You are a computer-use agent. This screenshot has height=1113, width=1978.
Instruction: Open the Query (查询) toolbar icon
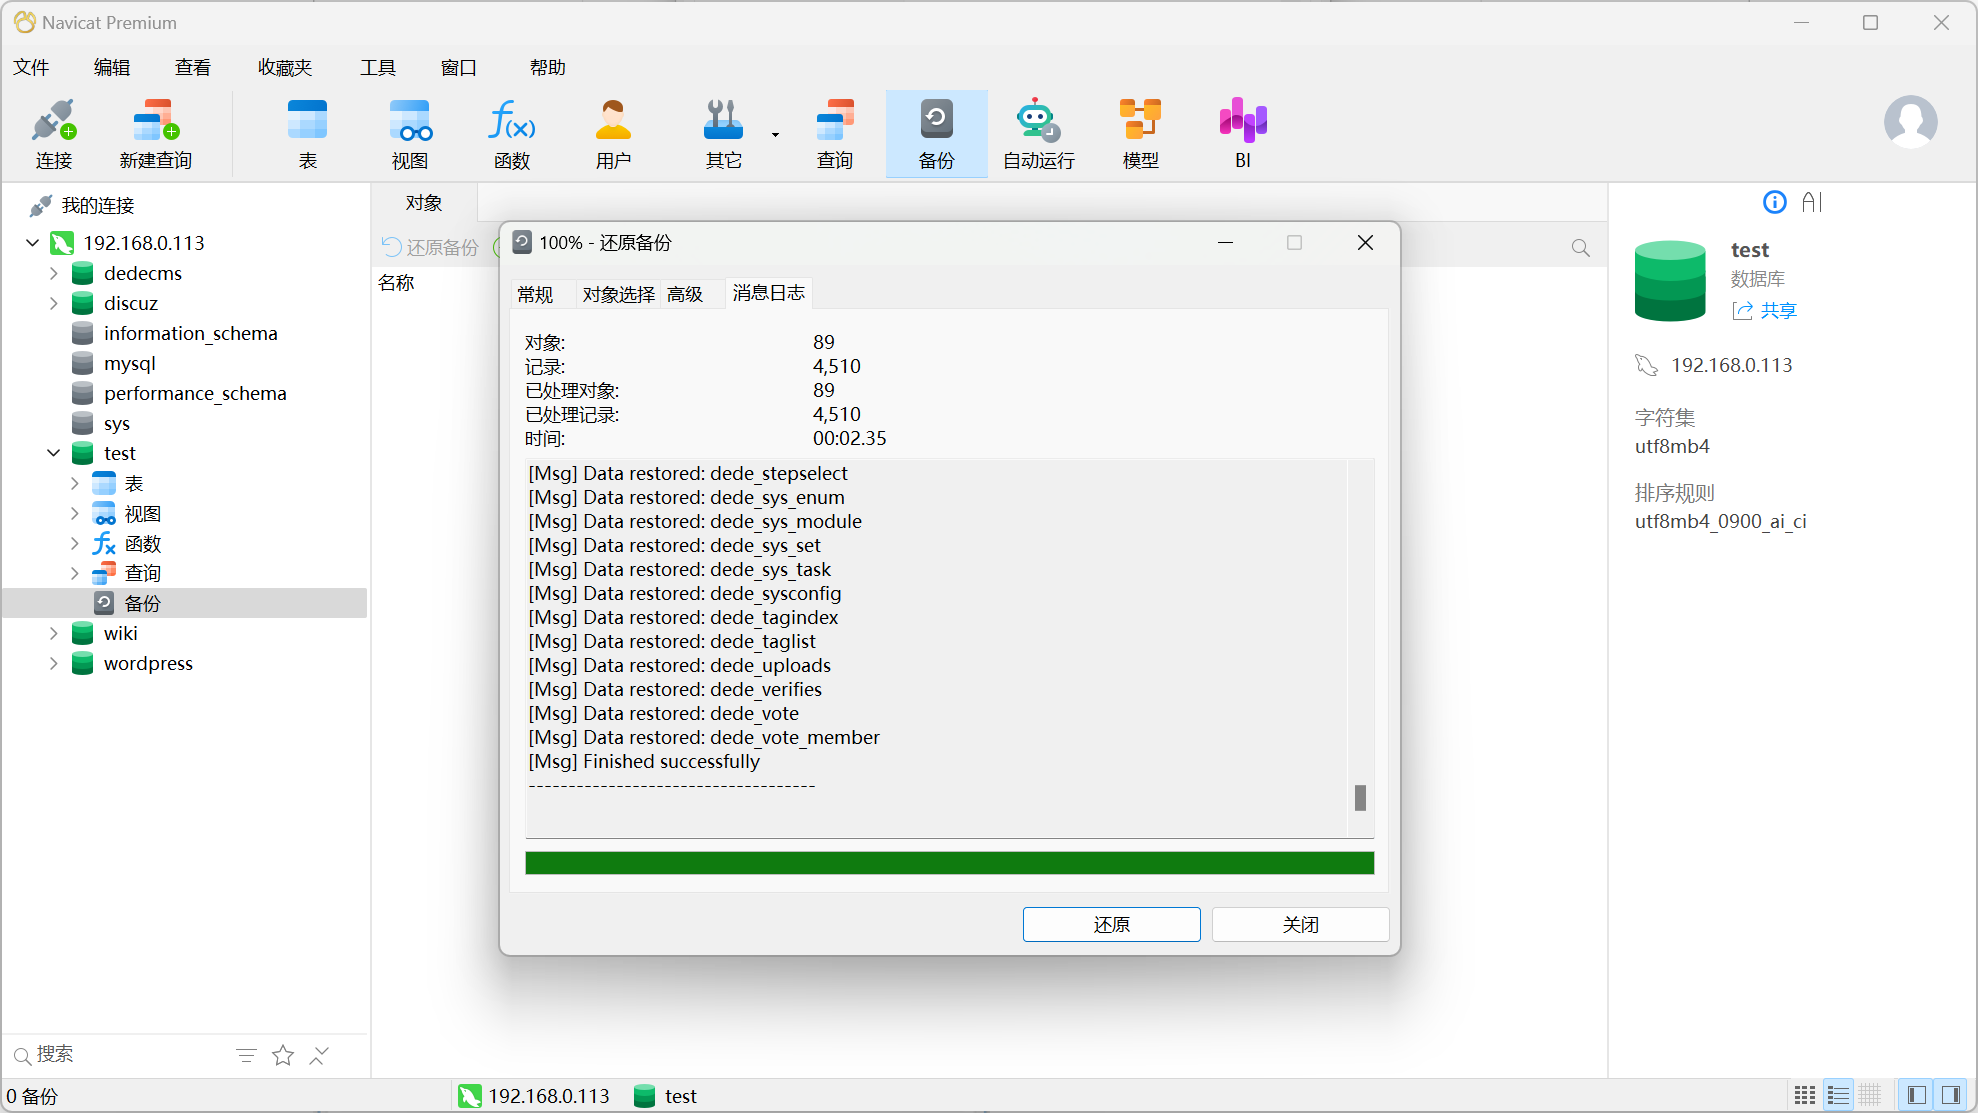835,134
